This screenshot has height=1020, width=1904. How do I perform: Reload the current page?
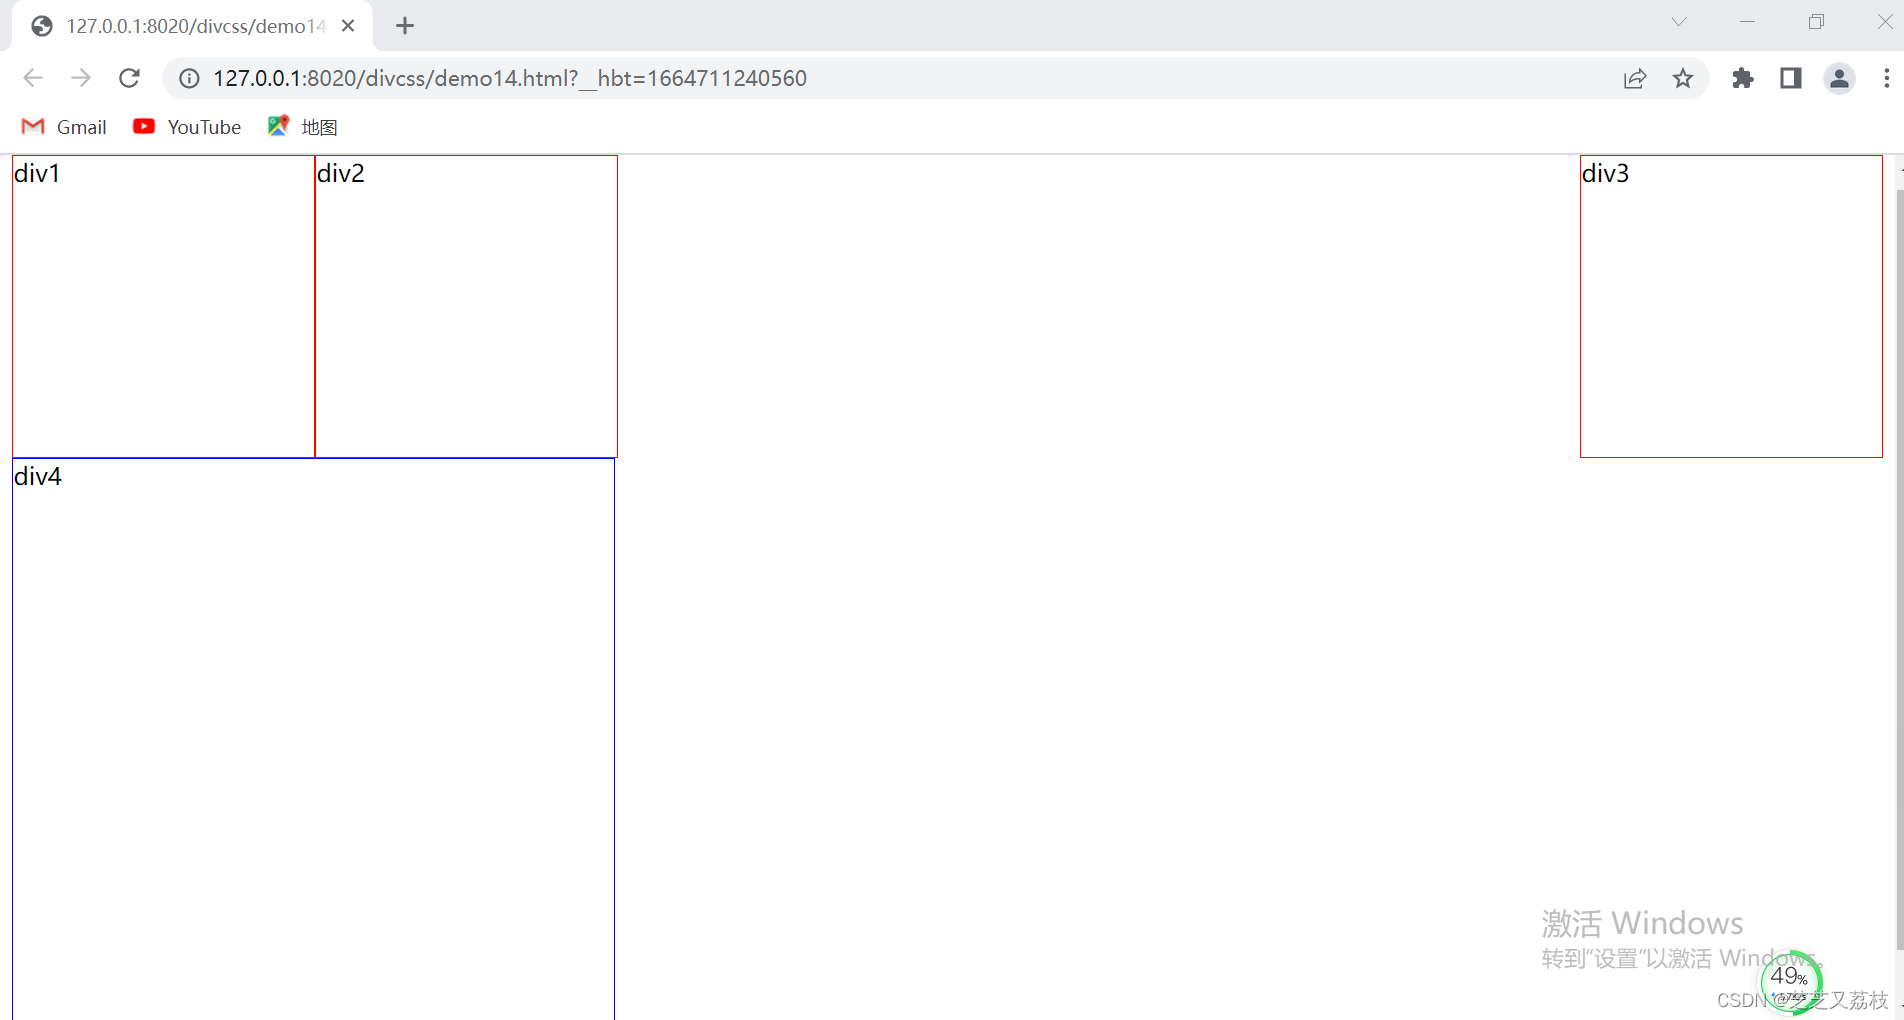point(129,78)
